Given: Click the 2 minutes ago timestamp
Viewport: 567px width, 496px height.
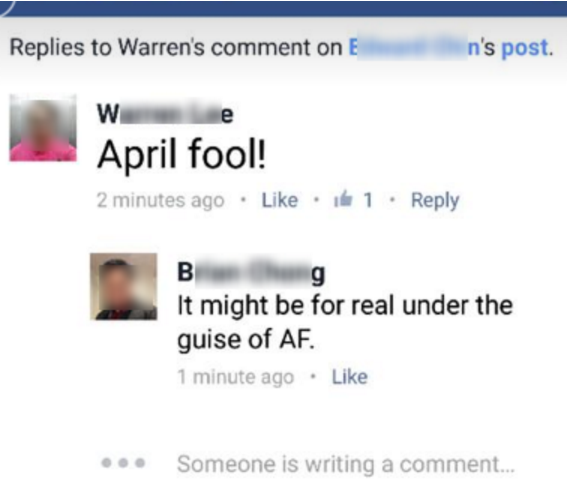Looking at the screenshot, I should [x=161, y=200].
